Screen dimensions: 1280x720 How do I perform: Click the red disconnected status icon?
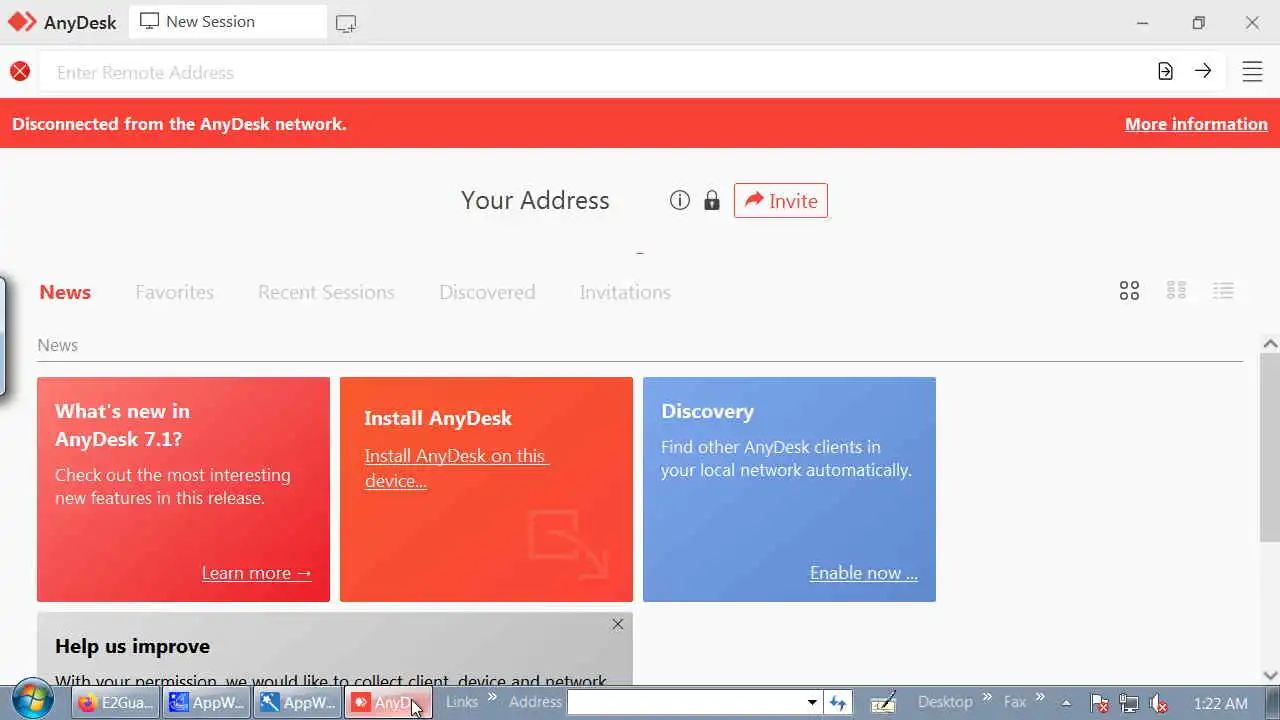click(20, 71)
